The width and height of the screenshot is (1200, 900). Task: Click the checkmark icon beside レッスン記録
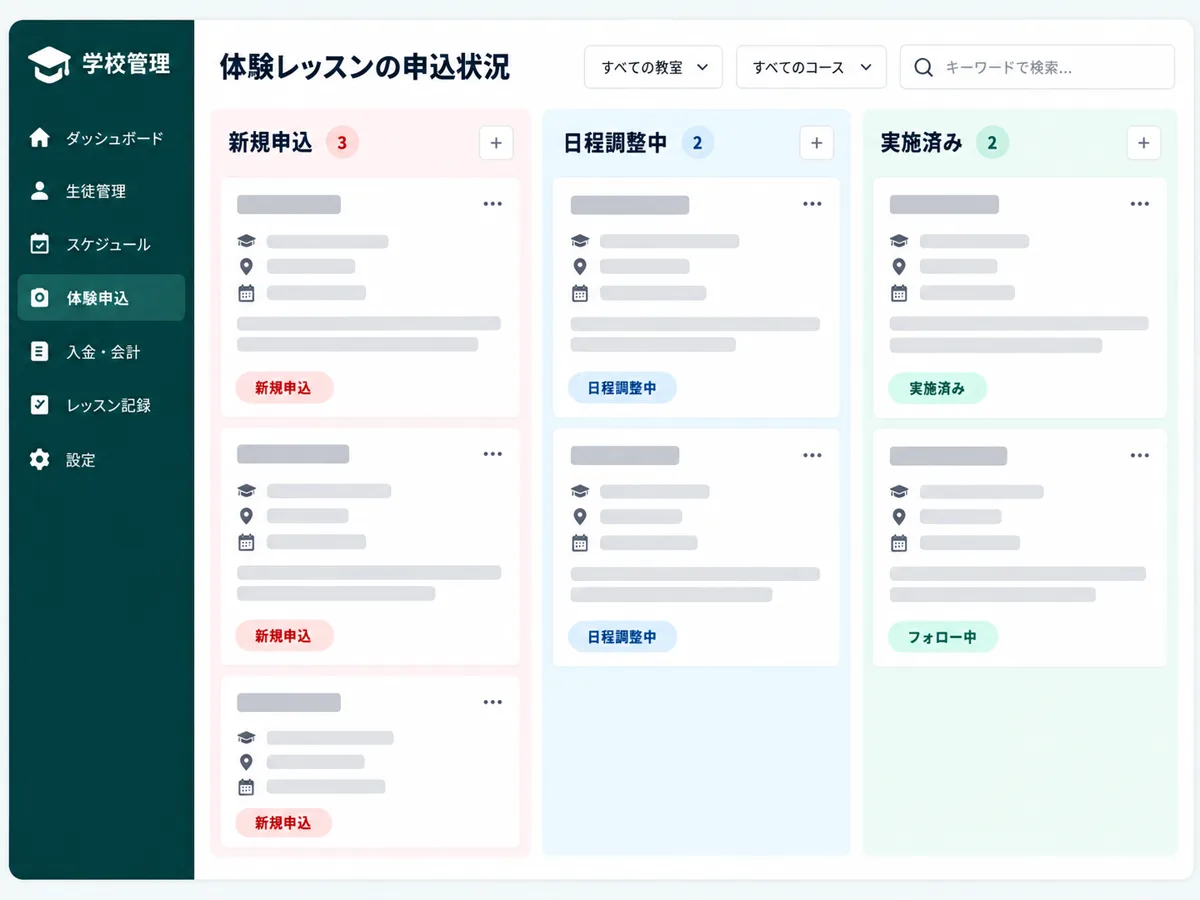39,405
